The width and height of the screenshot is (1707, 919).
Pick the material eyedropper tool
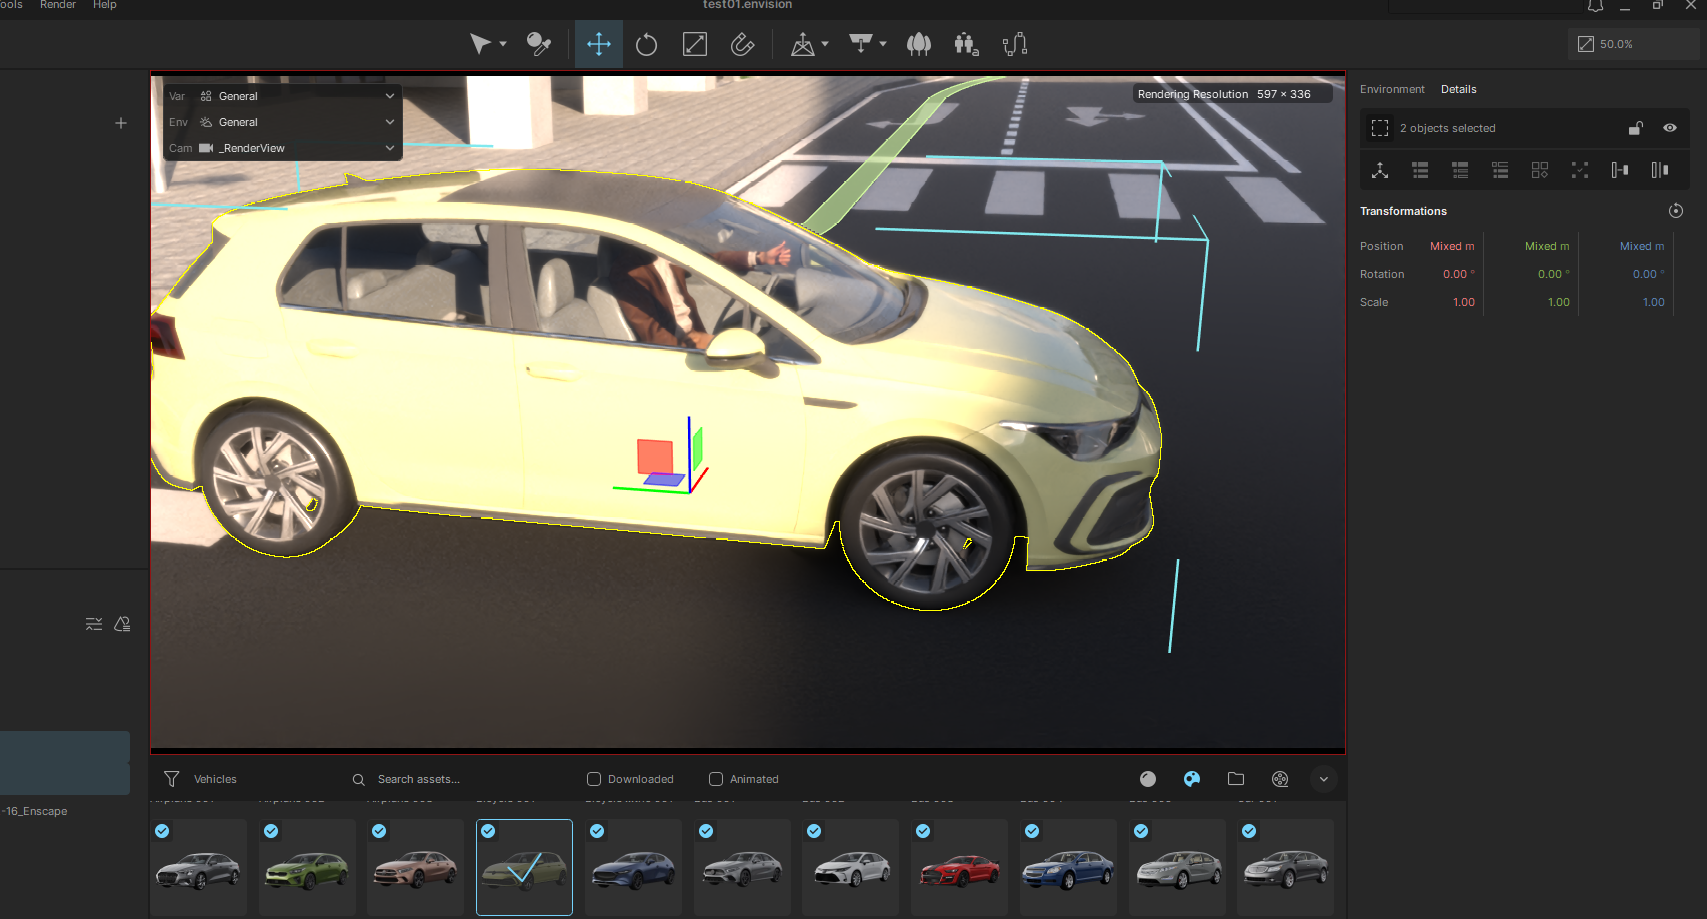539,44
